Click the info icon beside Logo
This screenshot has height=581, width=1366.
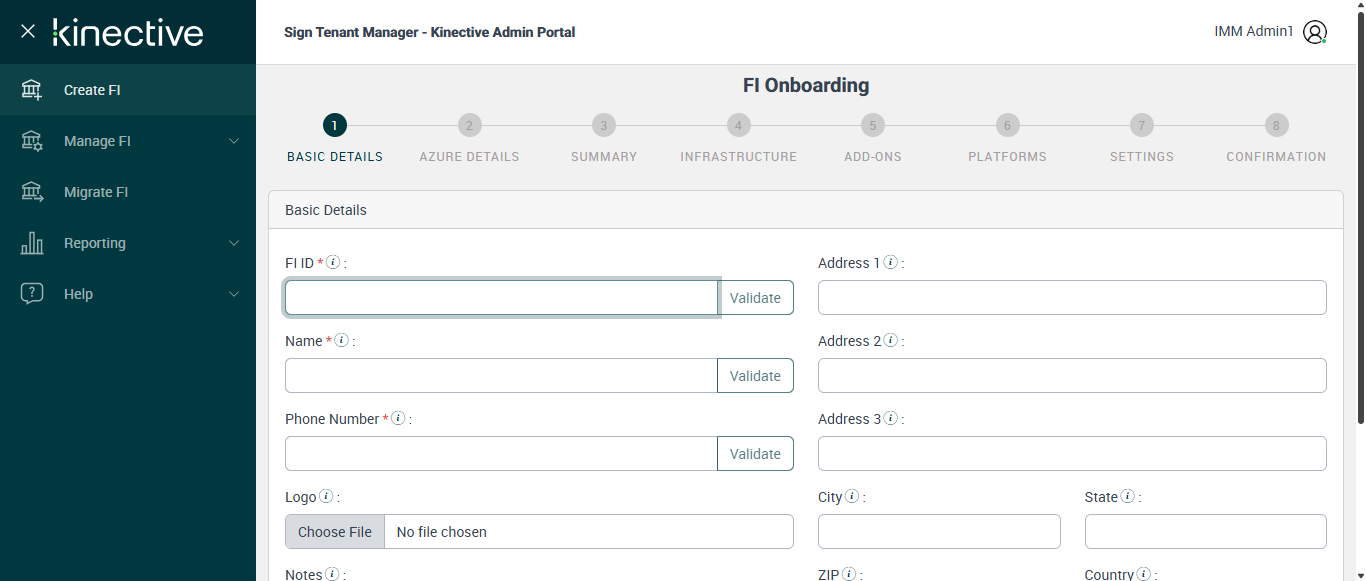(x=326, y=497)
